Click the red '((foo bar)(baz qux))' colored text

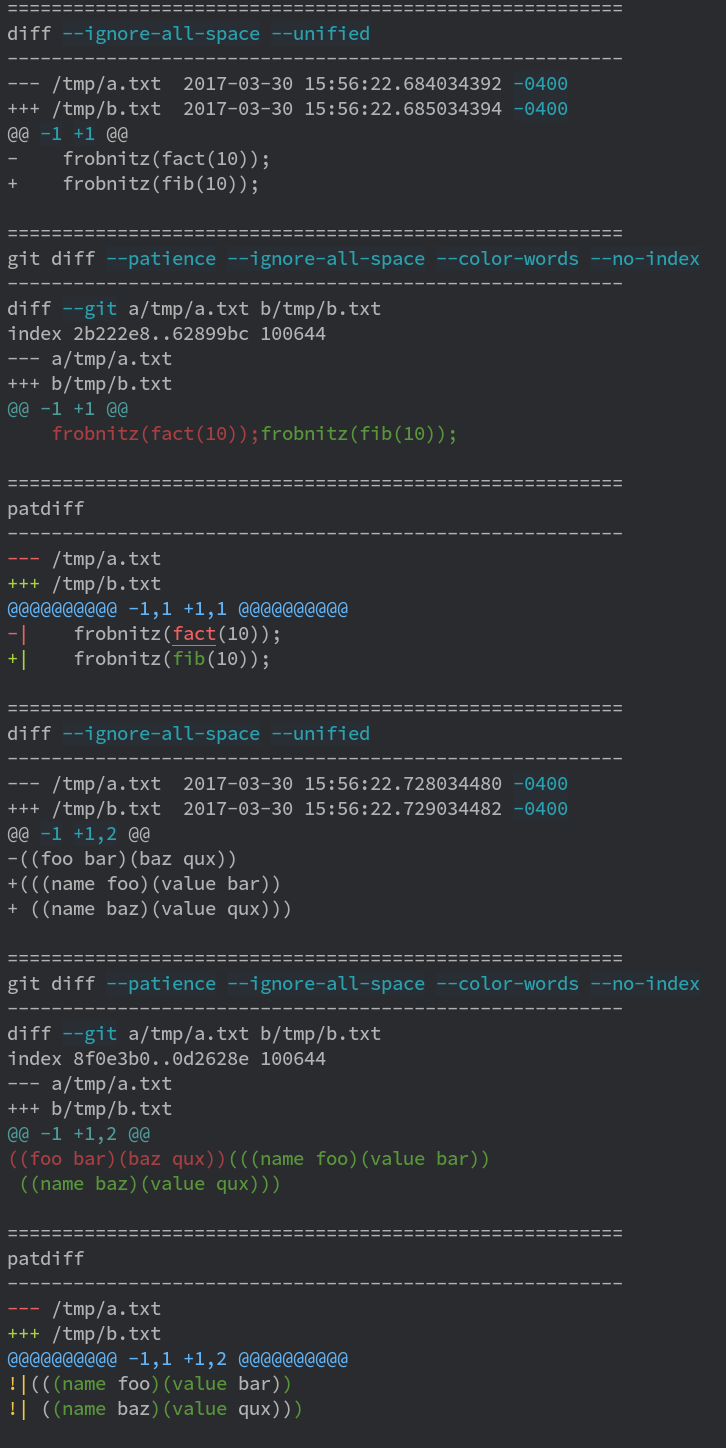(118, 1159)
